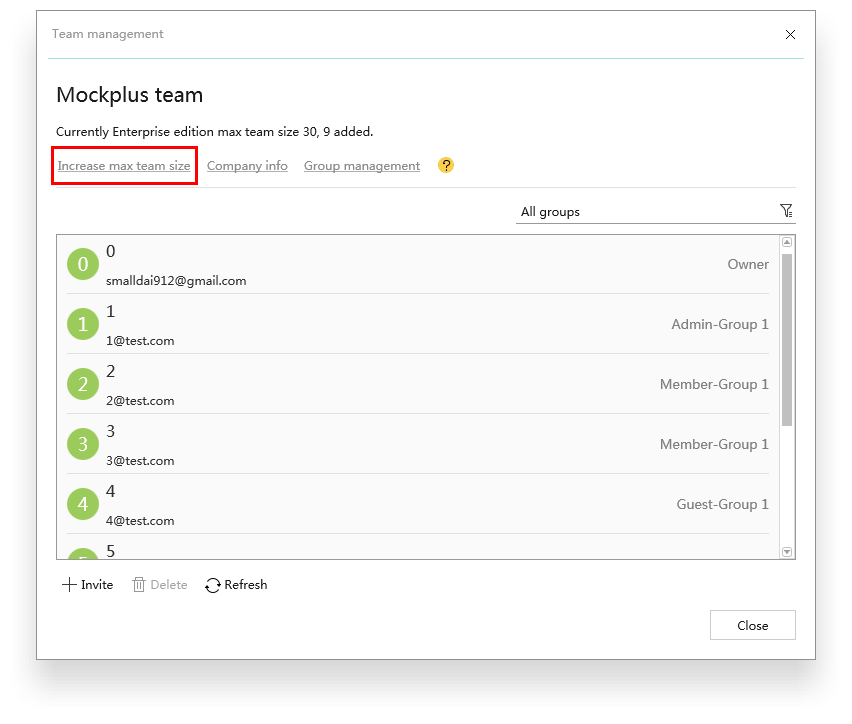Open the Increase max team size link
The height and width of the screenshot is (724, 852).
coord(124,166)
